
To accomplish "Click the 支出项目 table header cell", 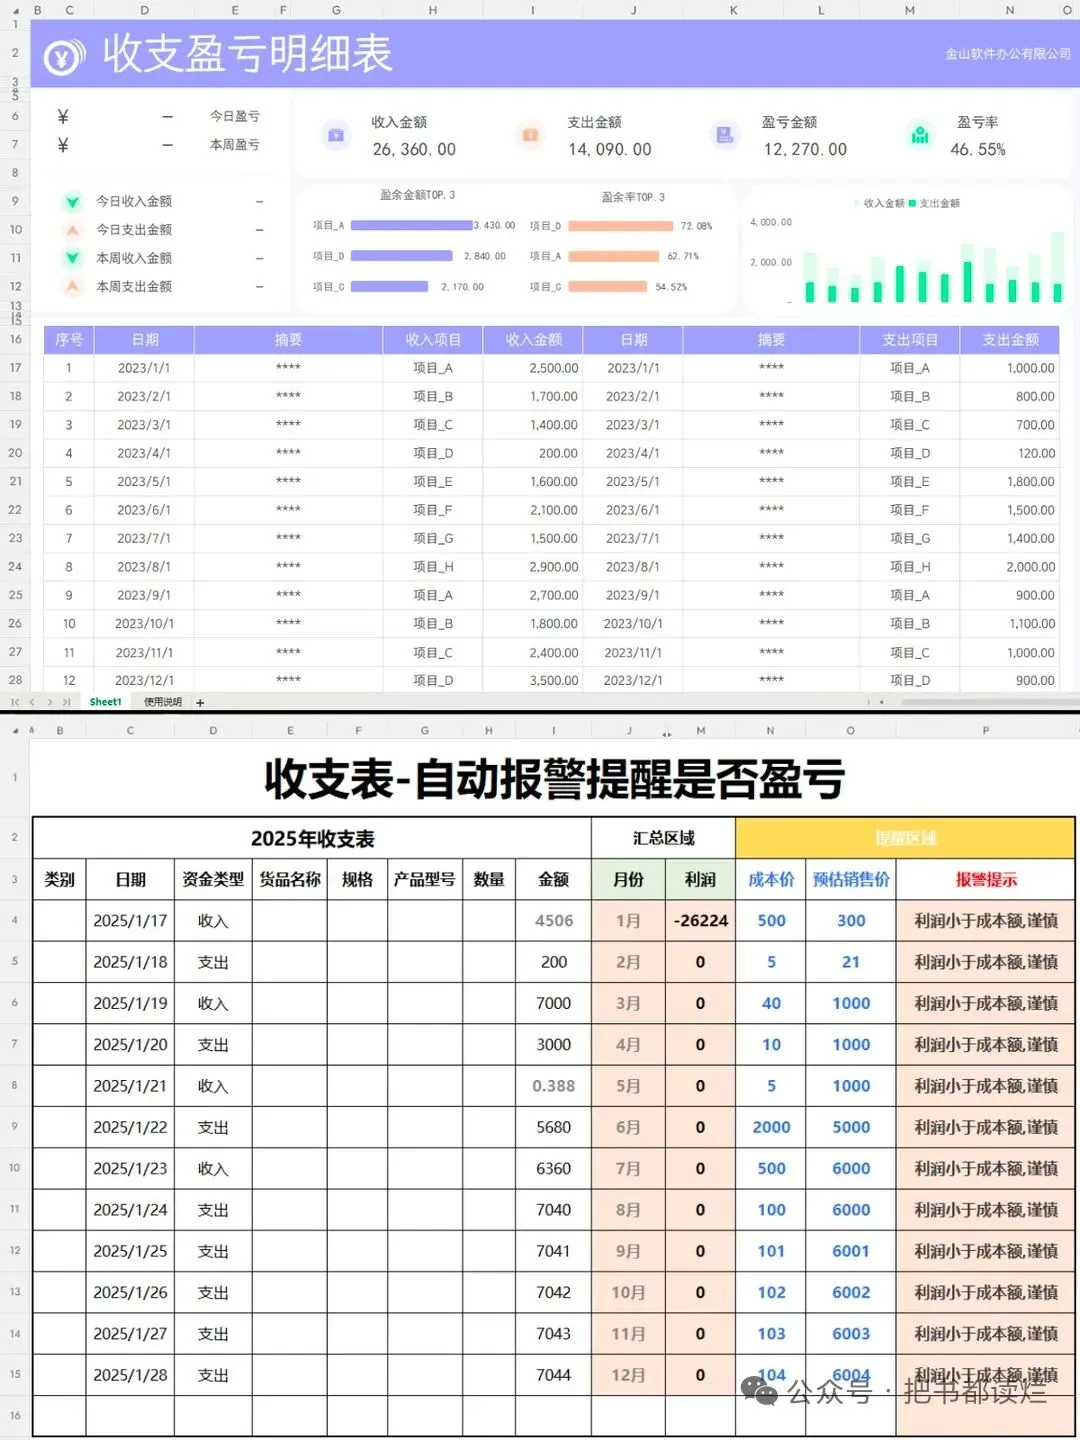I will (x=910, y=340).
